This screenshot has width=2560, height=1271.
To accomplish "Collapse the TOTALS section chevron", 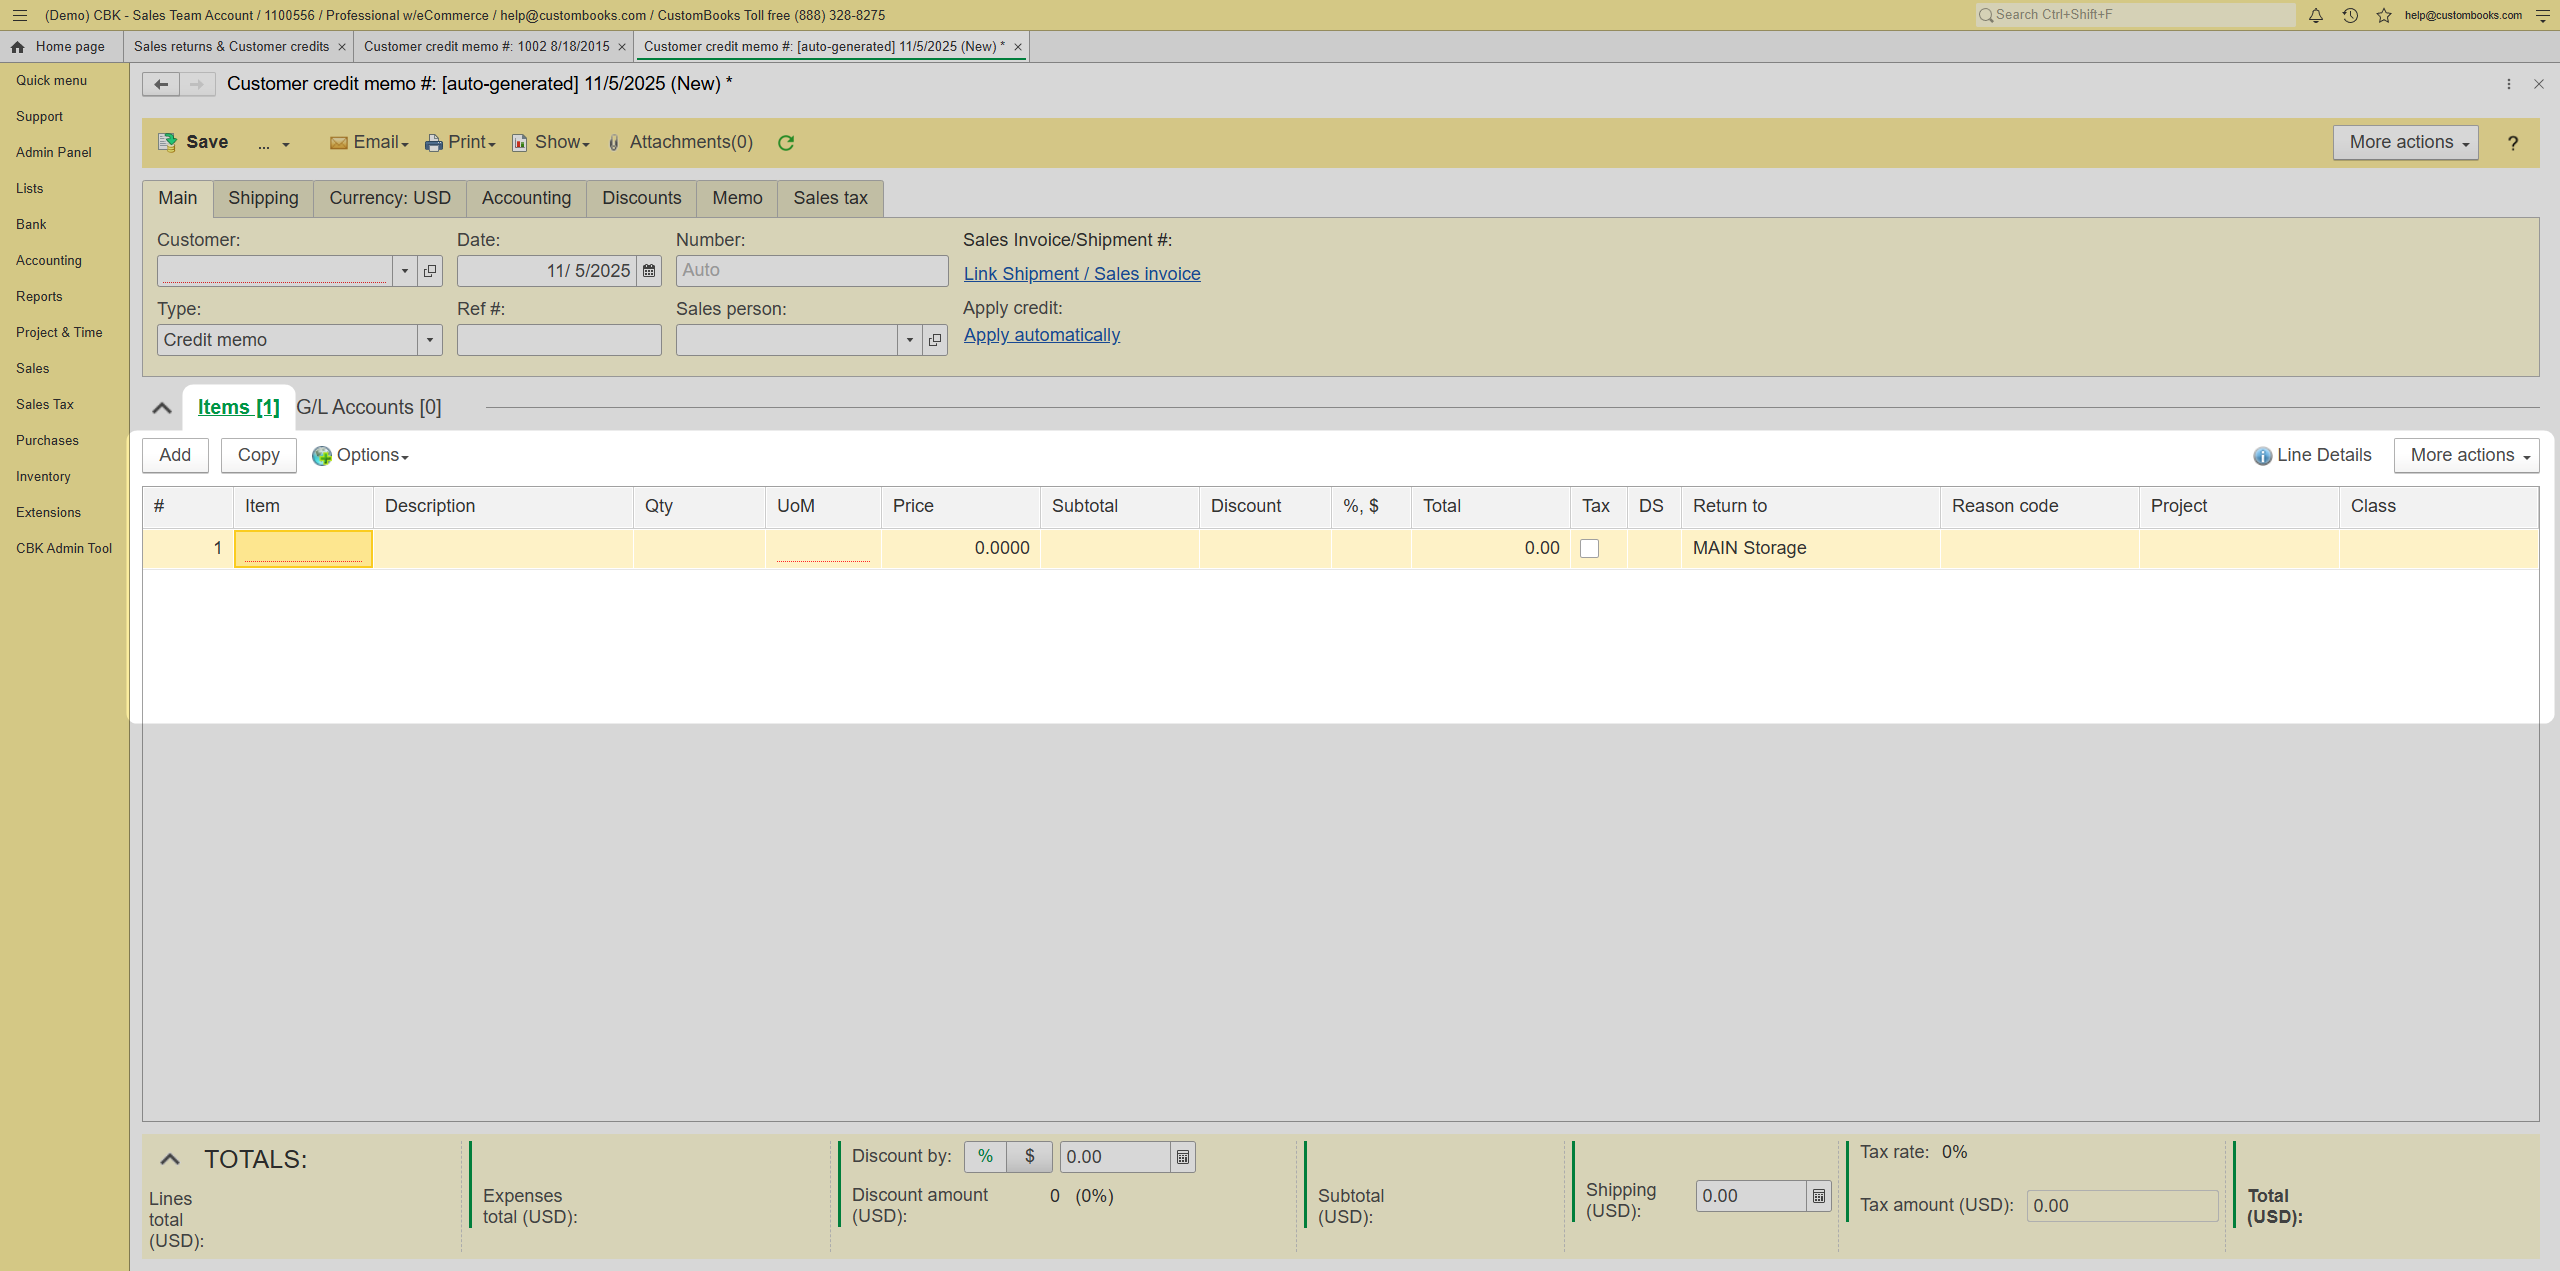I will [170, 1159].
